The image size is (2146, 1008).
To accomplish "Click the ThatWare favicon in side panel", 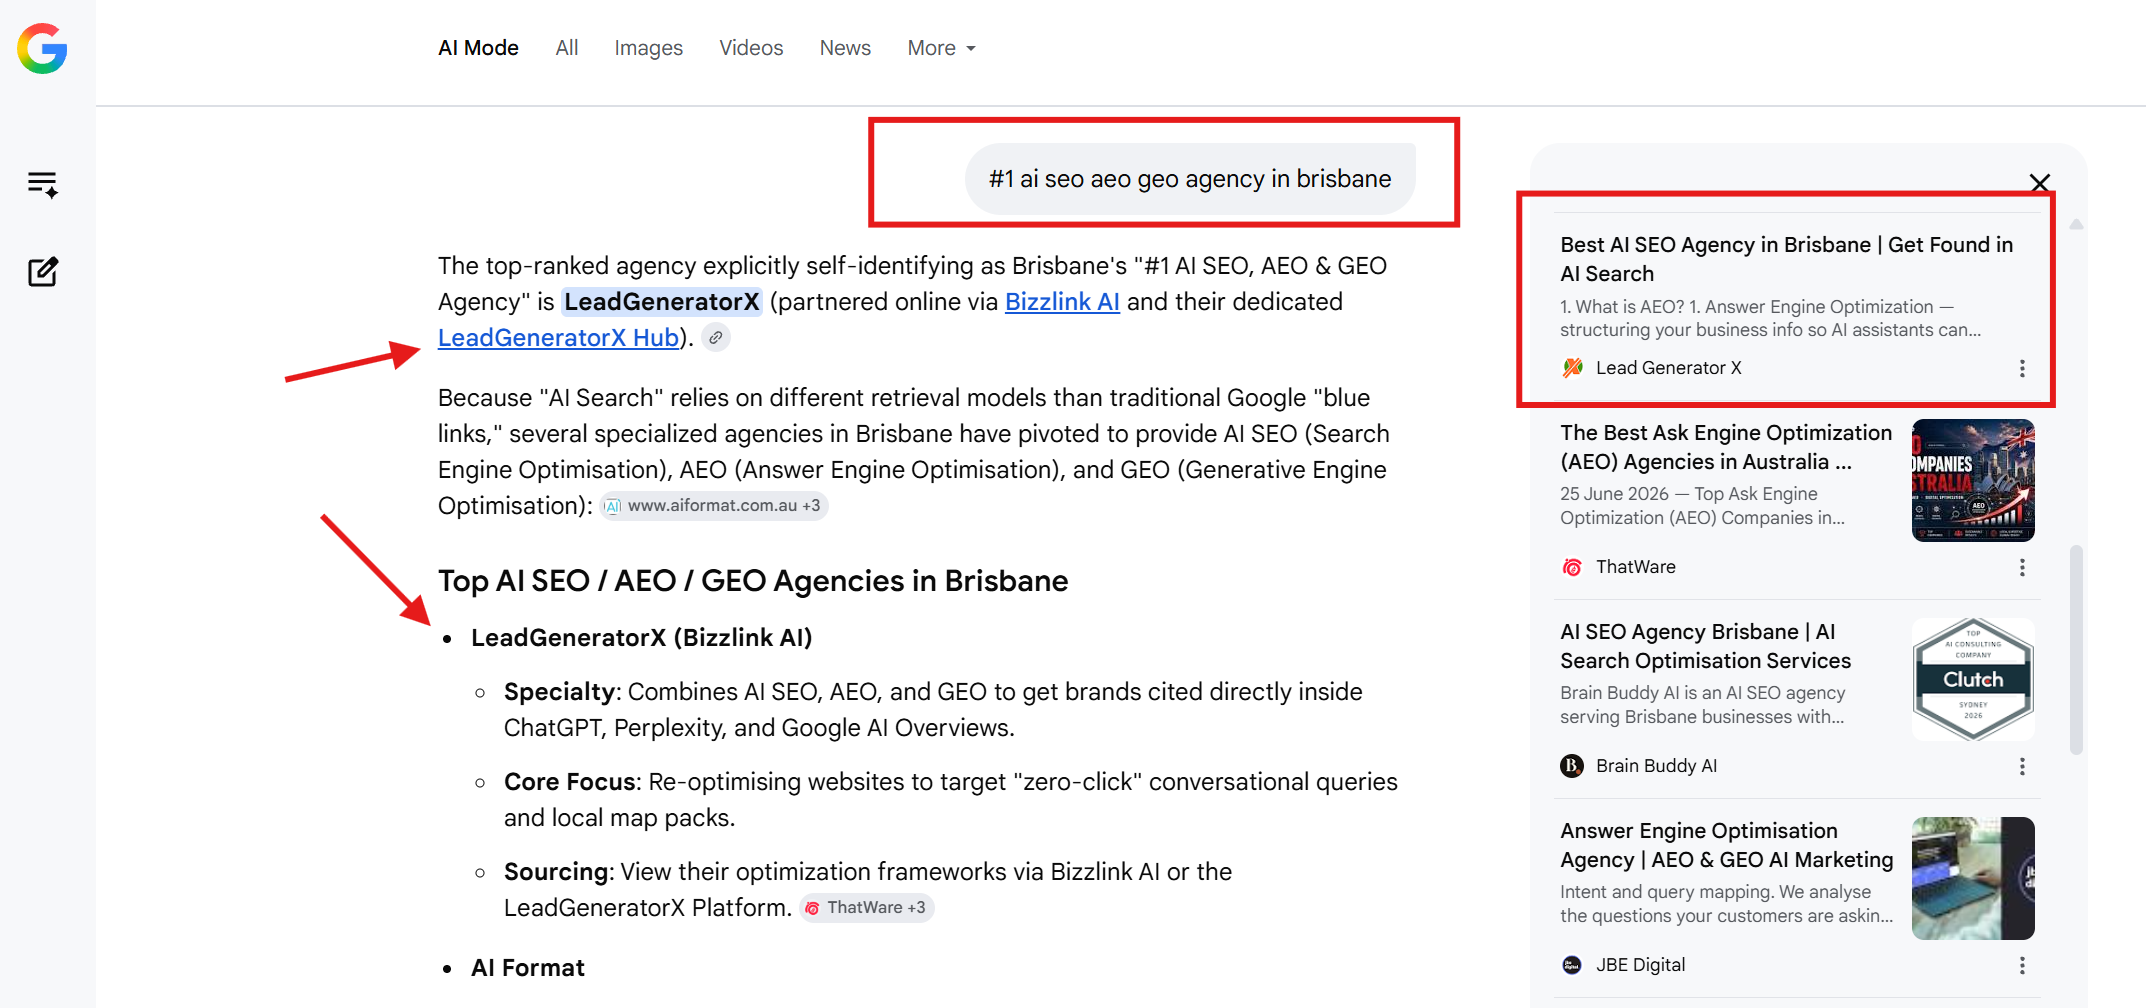I will pos(1572,567).
